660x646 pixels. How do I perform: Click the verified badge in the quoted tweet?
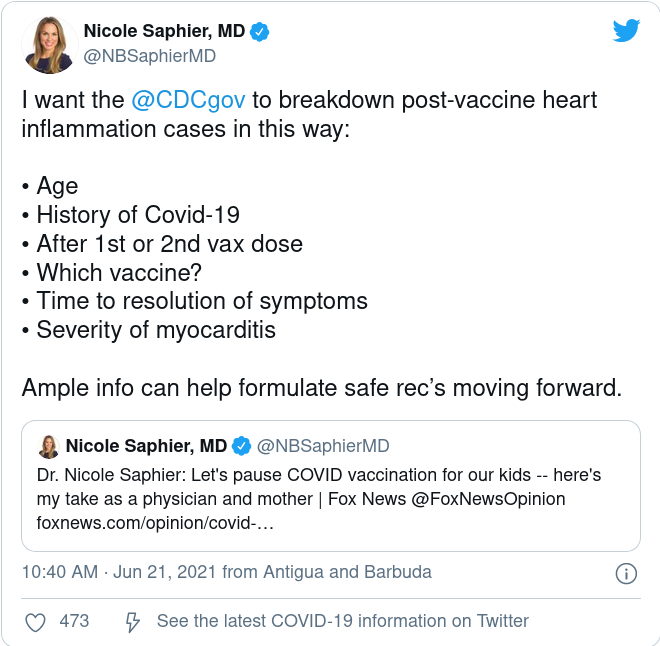[242, 446]
